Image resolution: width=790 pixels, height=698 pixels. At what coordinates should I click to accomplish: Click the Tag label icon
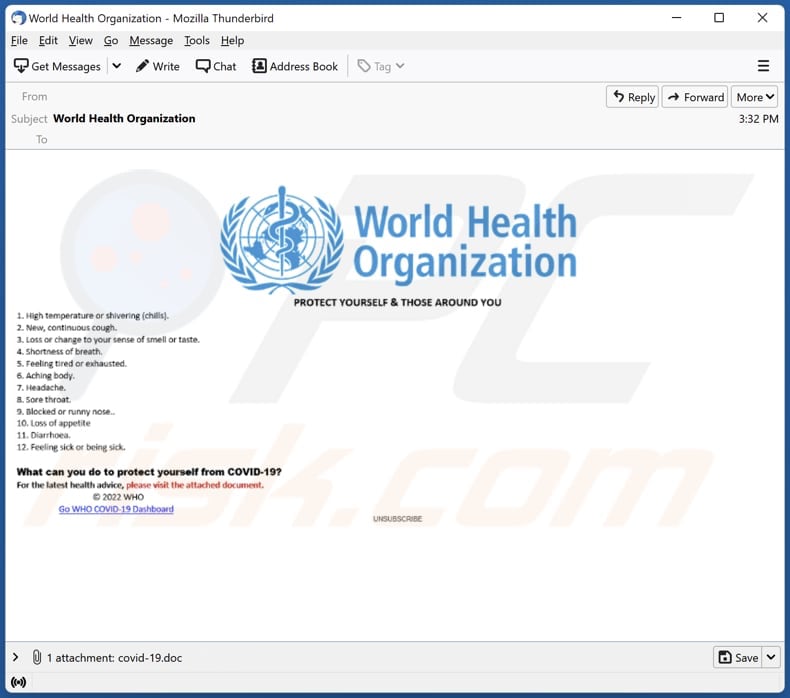tap(364, 66)
